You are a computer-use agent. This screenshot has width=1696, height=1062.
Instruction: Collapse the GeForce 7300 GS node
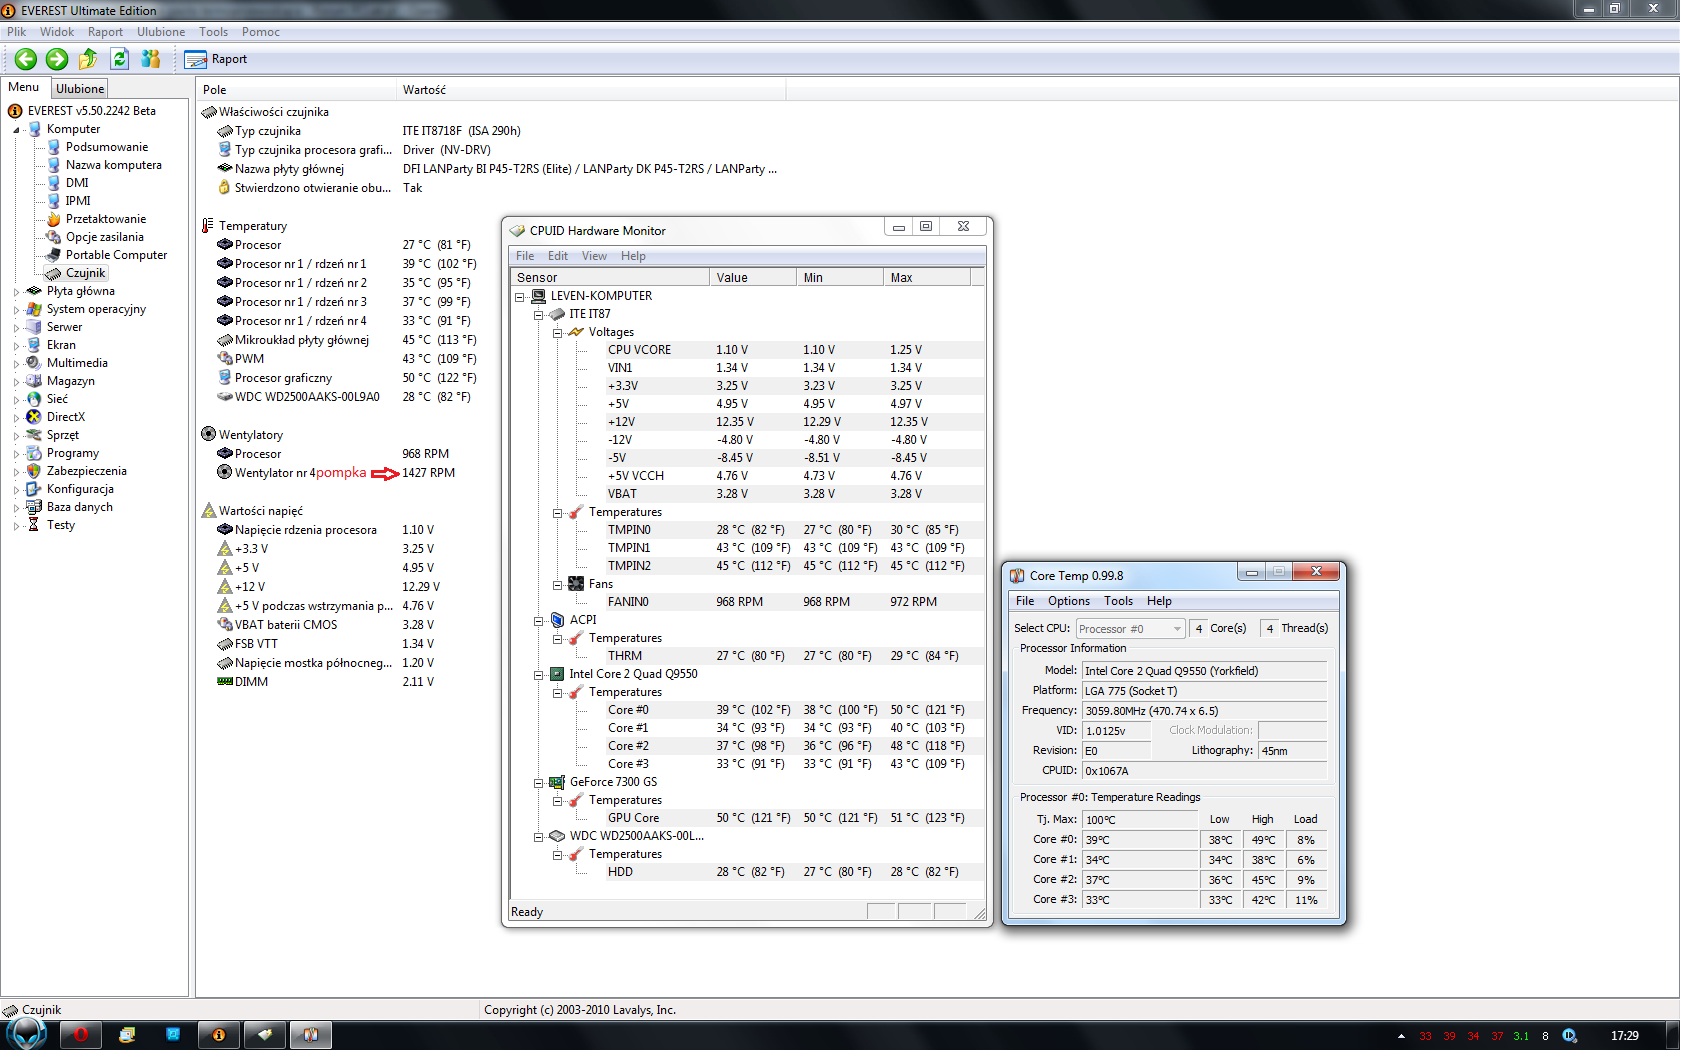(x=539, y=782)
